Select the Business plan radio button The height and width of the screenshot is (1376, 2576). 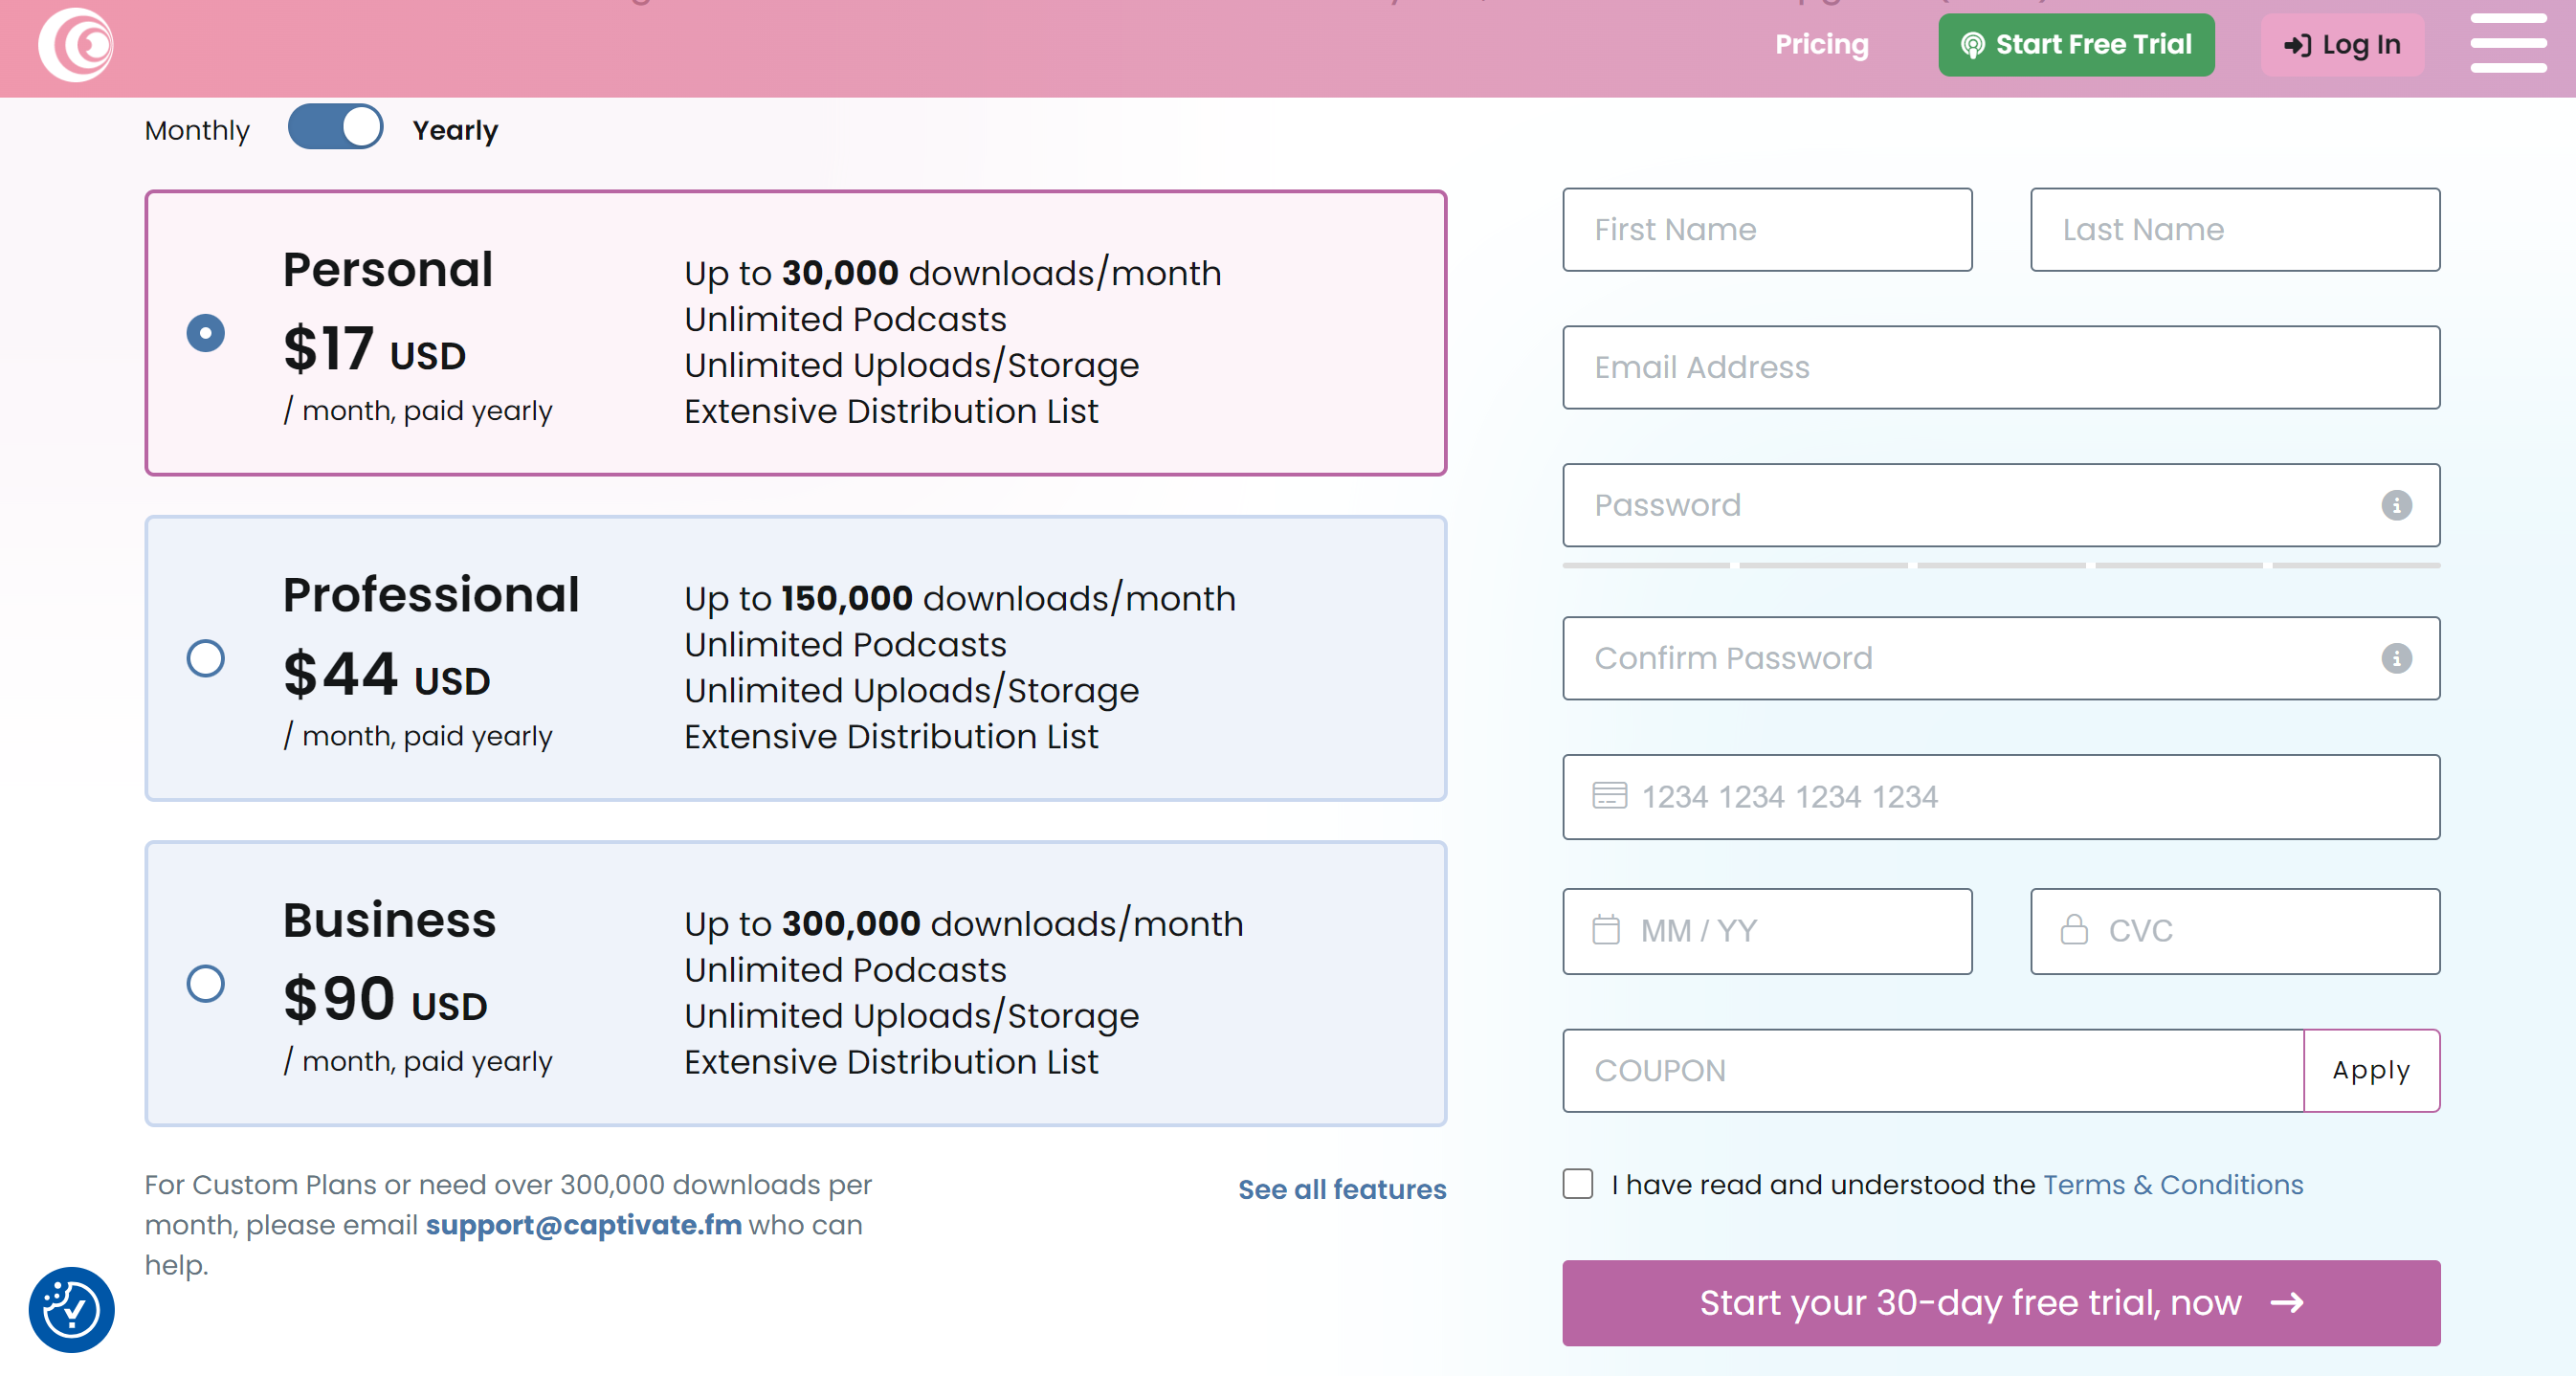click(x=206, y=983)
